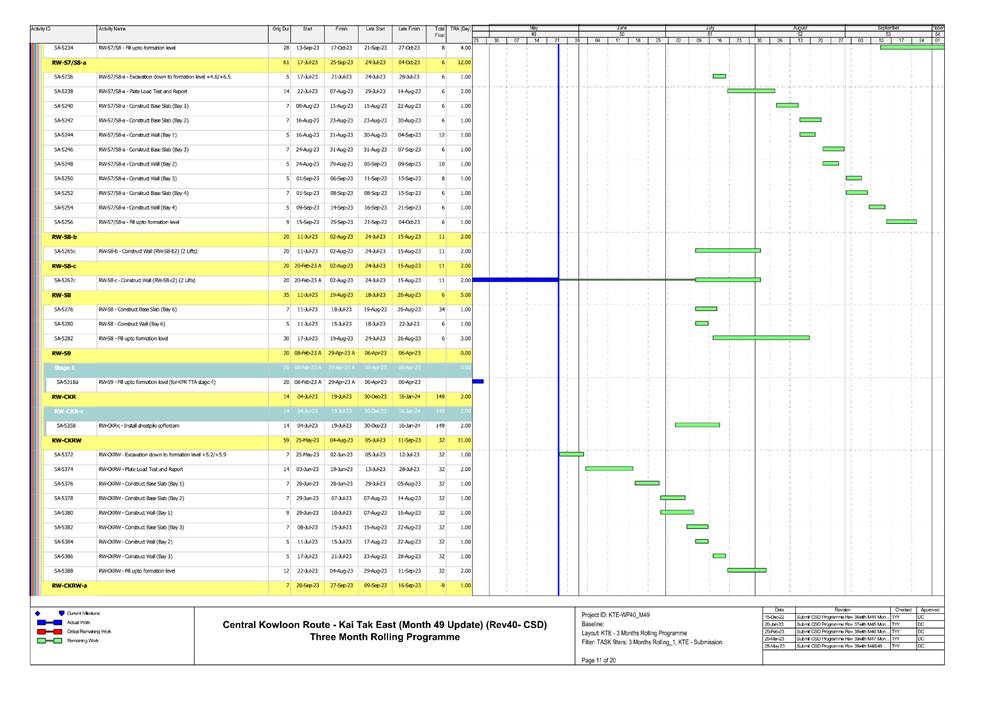Collapse the Stage 1 teal group band

[x=66, y=368]
